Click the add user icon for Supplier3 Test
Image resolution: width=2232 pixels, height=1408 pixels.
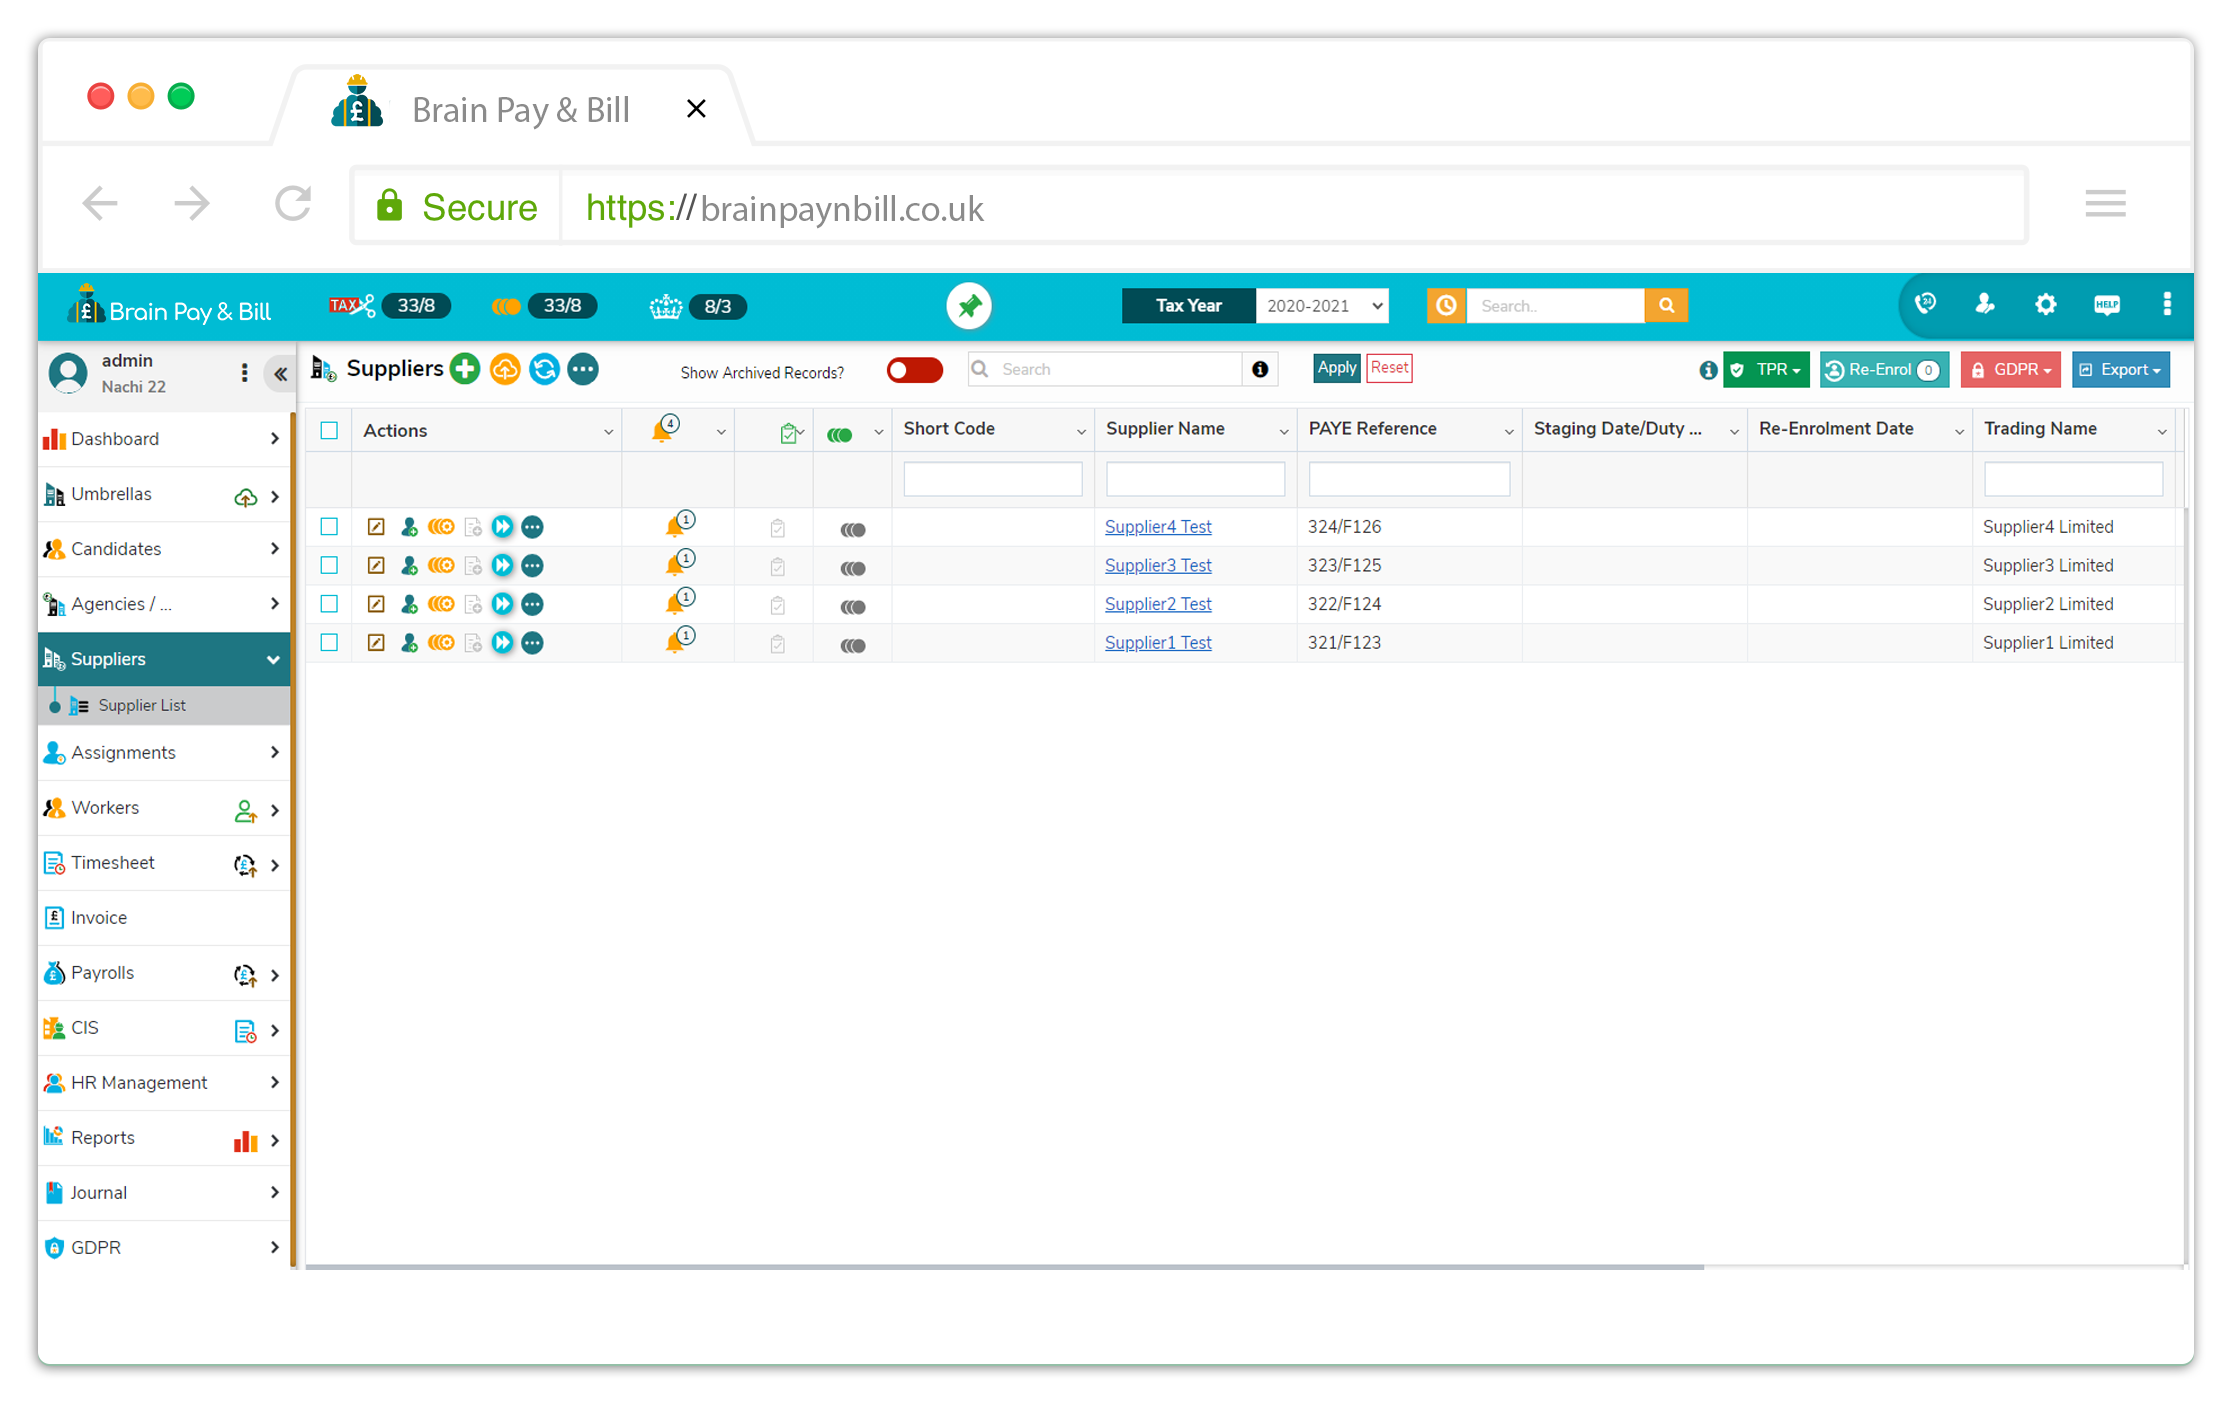pyautogui.click(x=409, y=566)
